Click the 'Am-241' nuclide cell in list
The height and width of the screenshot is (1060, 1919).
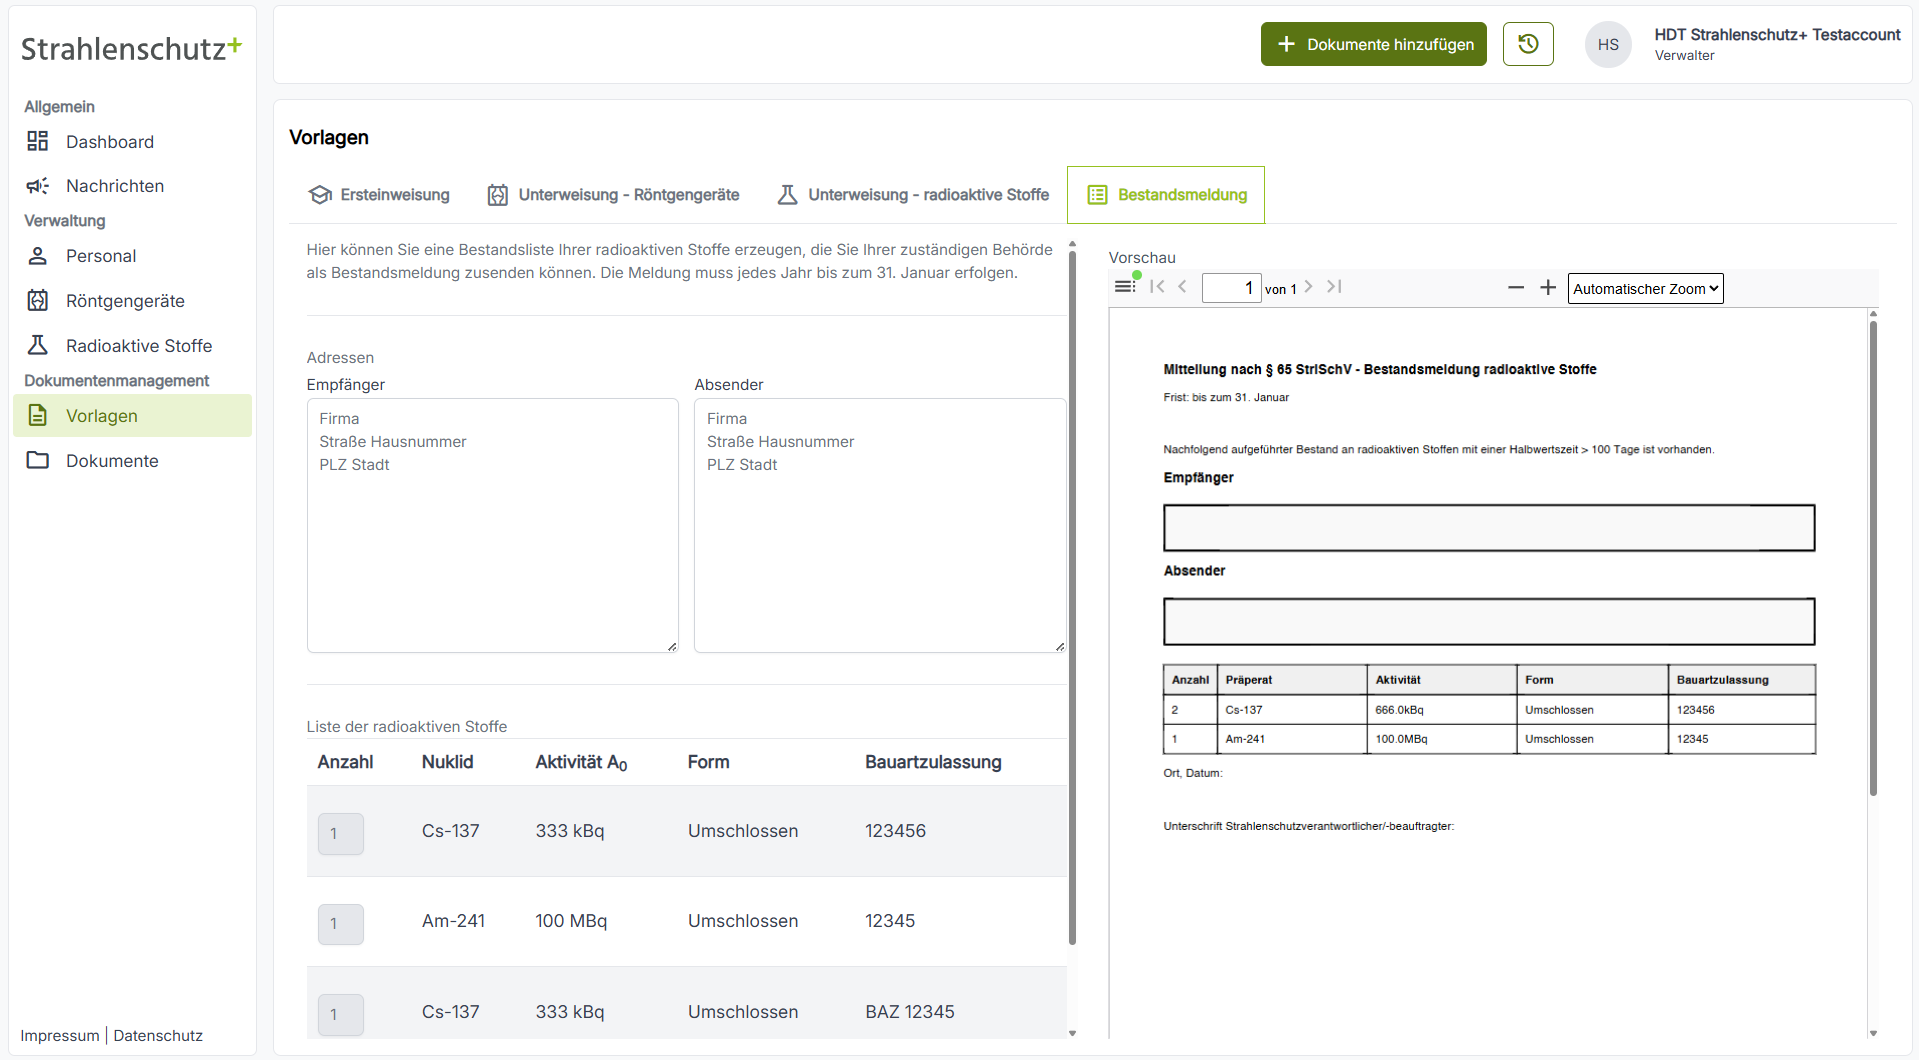point(453,921)
